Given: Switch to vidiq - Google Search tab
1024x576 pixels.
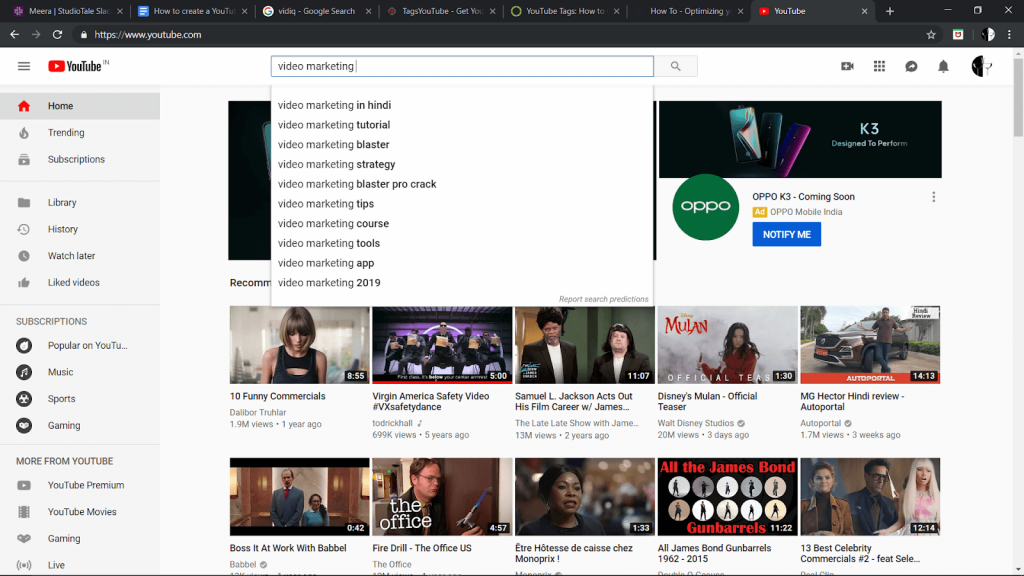Looking at the screenshot, I should click(x=316, y=11).
